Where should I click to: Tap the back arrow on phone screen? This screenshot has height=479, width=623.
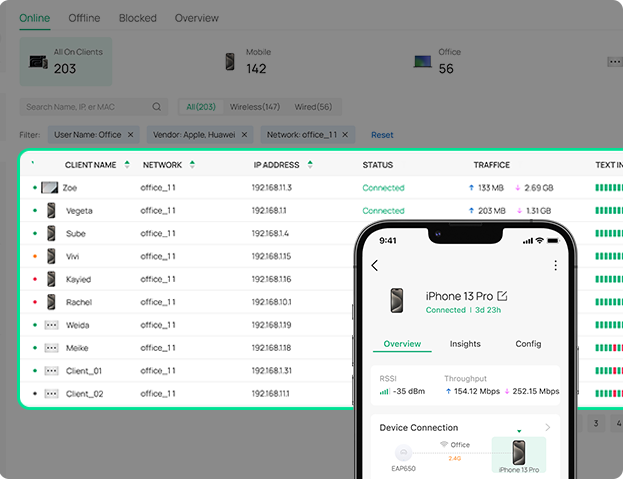pyautogui.click(x=375, y=266)
